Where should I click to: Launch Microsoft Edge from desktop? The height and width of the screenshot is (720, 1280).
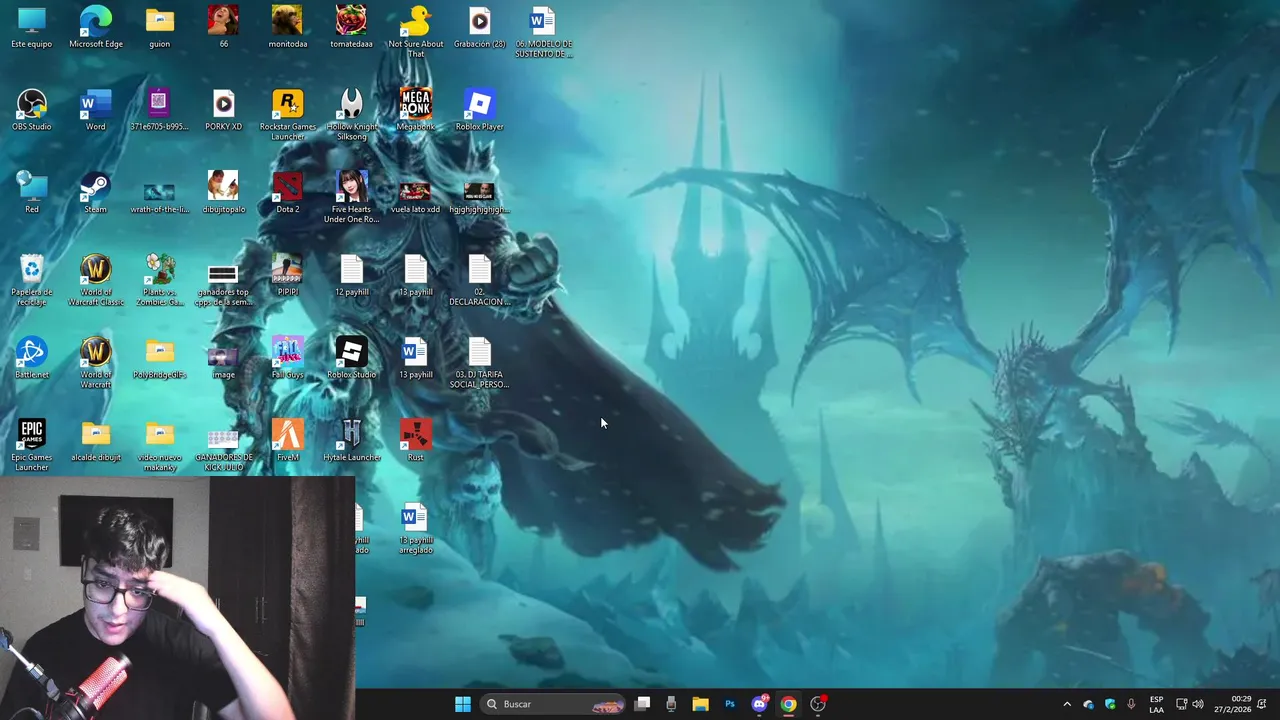click(96, 27)
